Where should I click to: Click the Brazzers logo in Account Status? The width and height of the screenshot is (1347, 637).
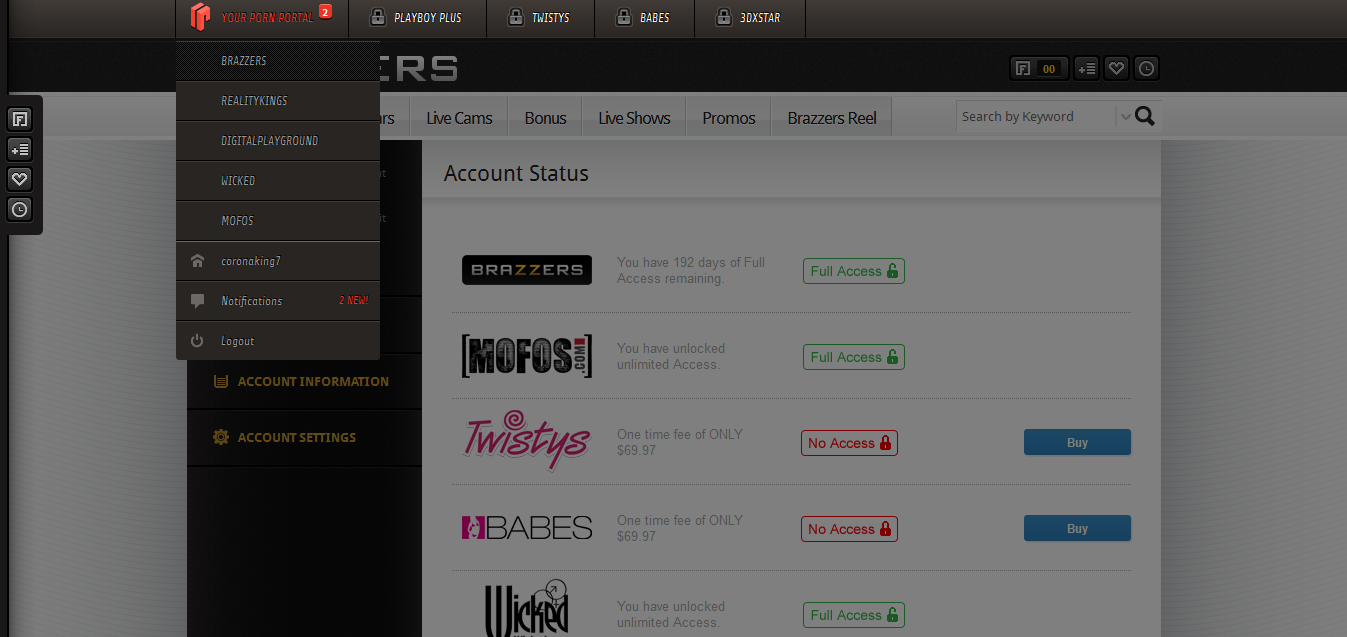click(527, 270)
